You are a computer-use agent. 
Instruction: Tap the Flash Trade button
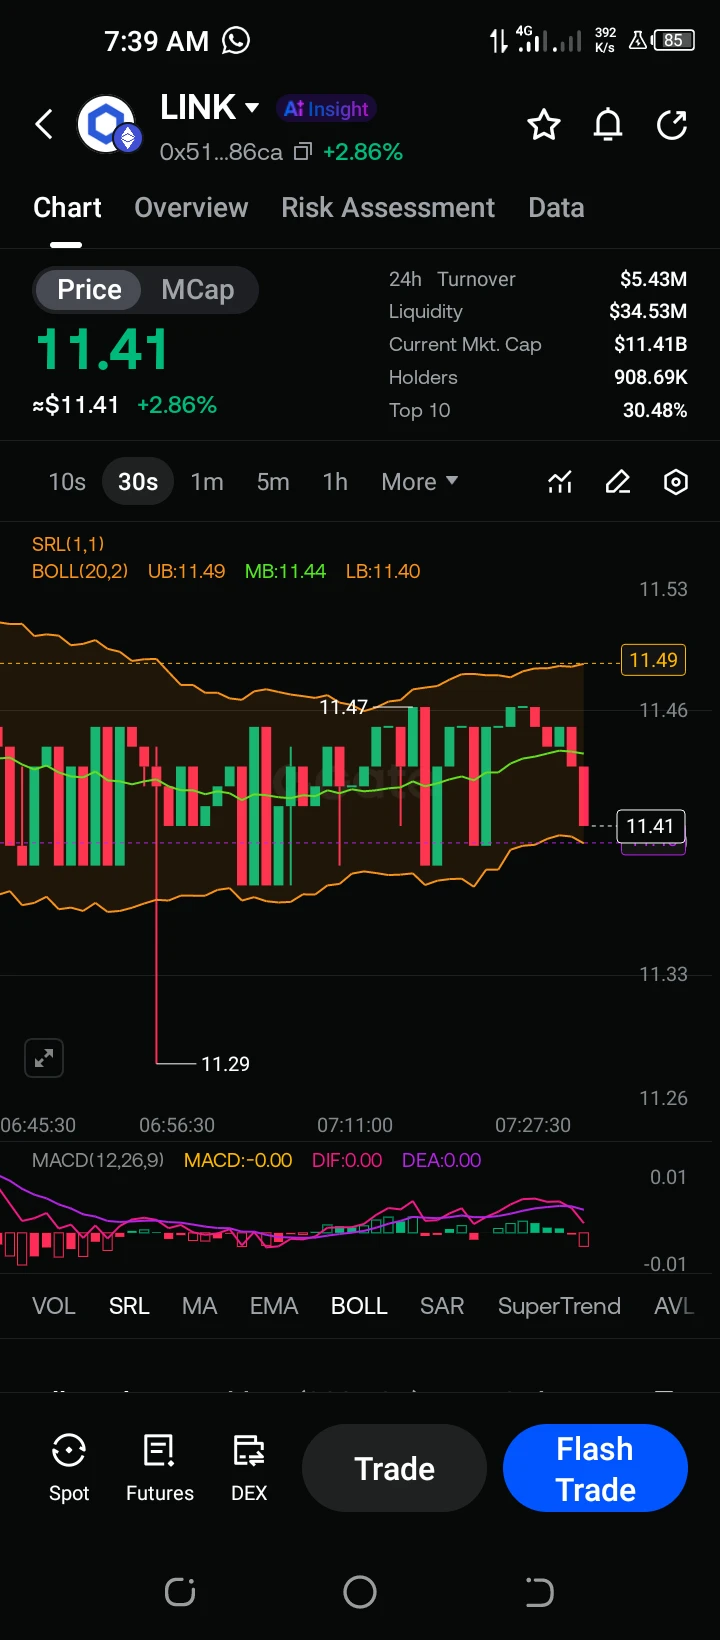[595, 1468]
